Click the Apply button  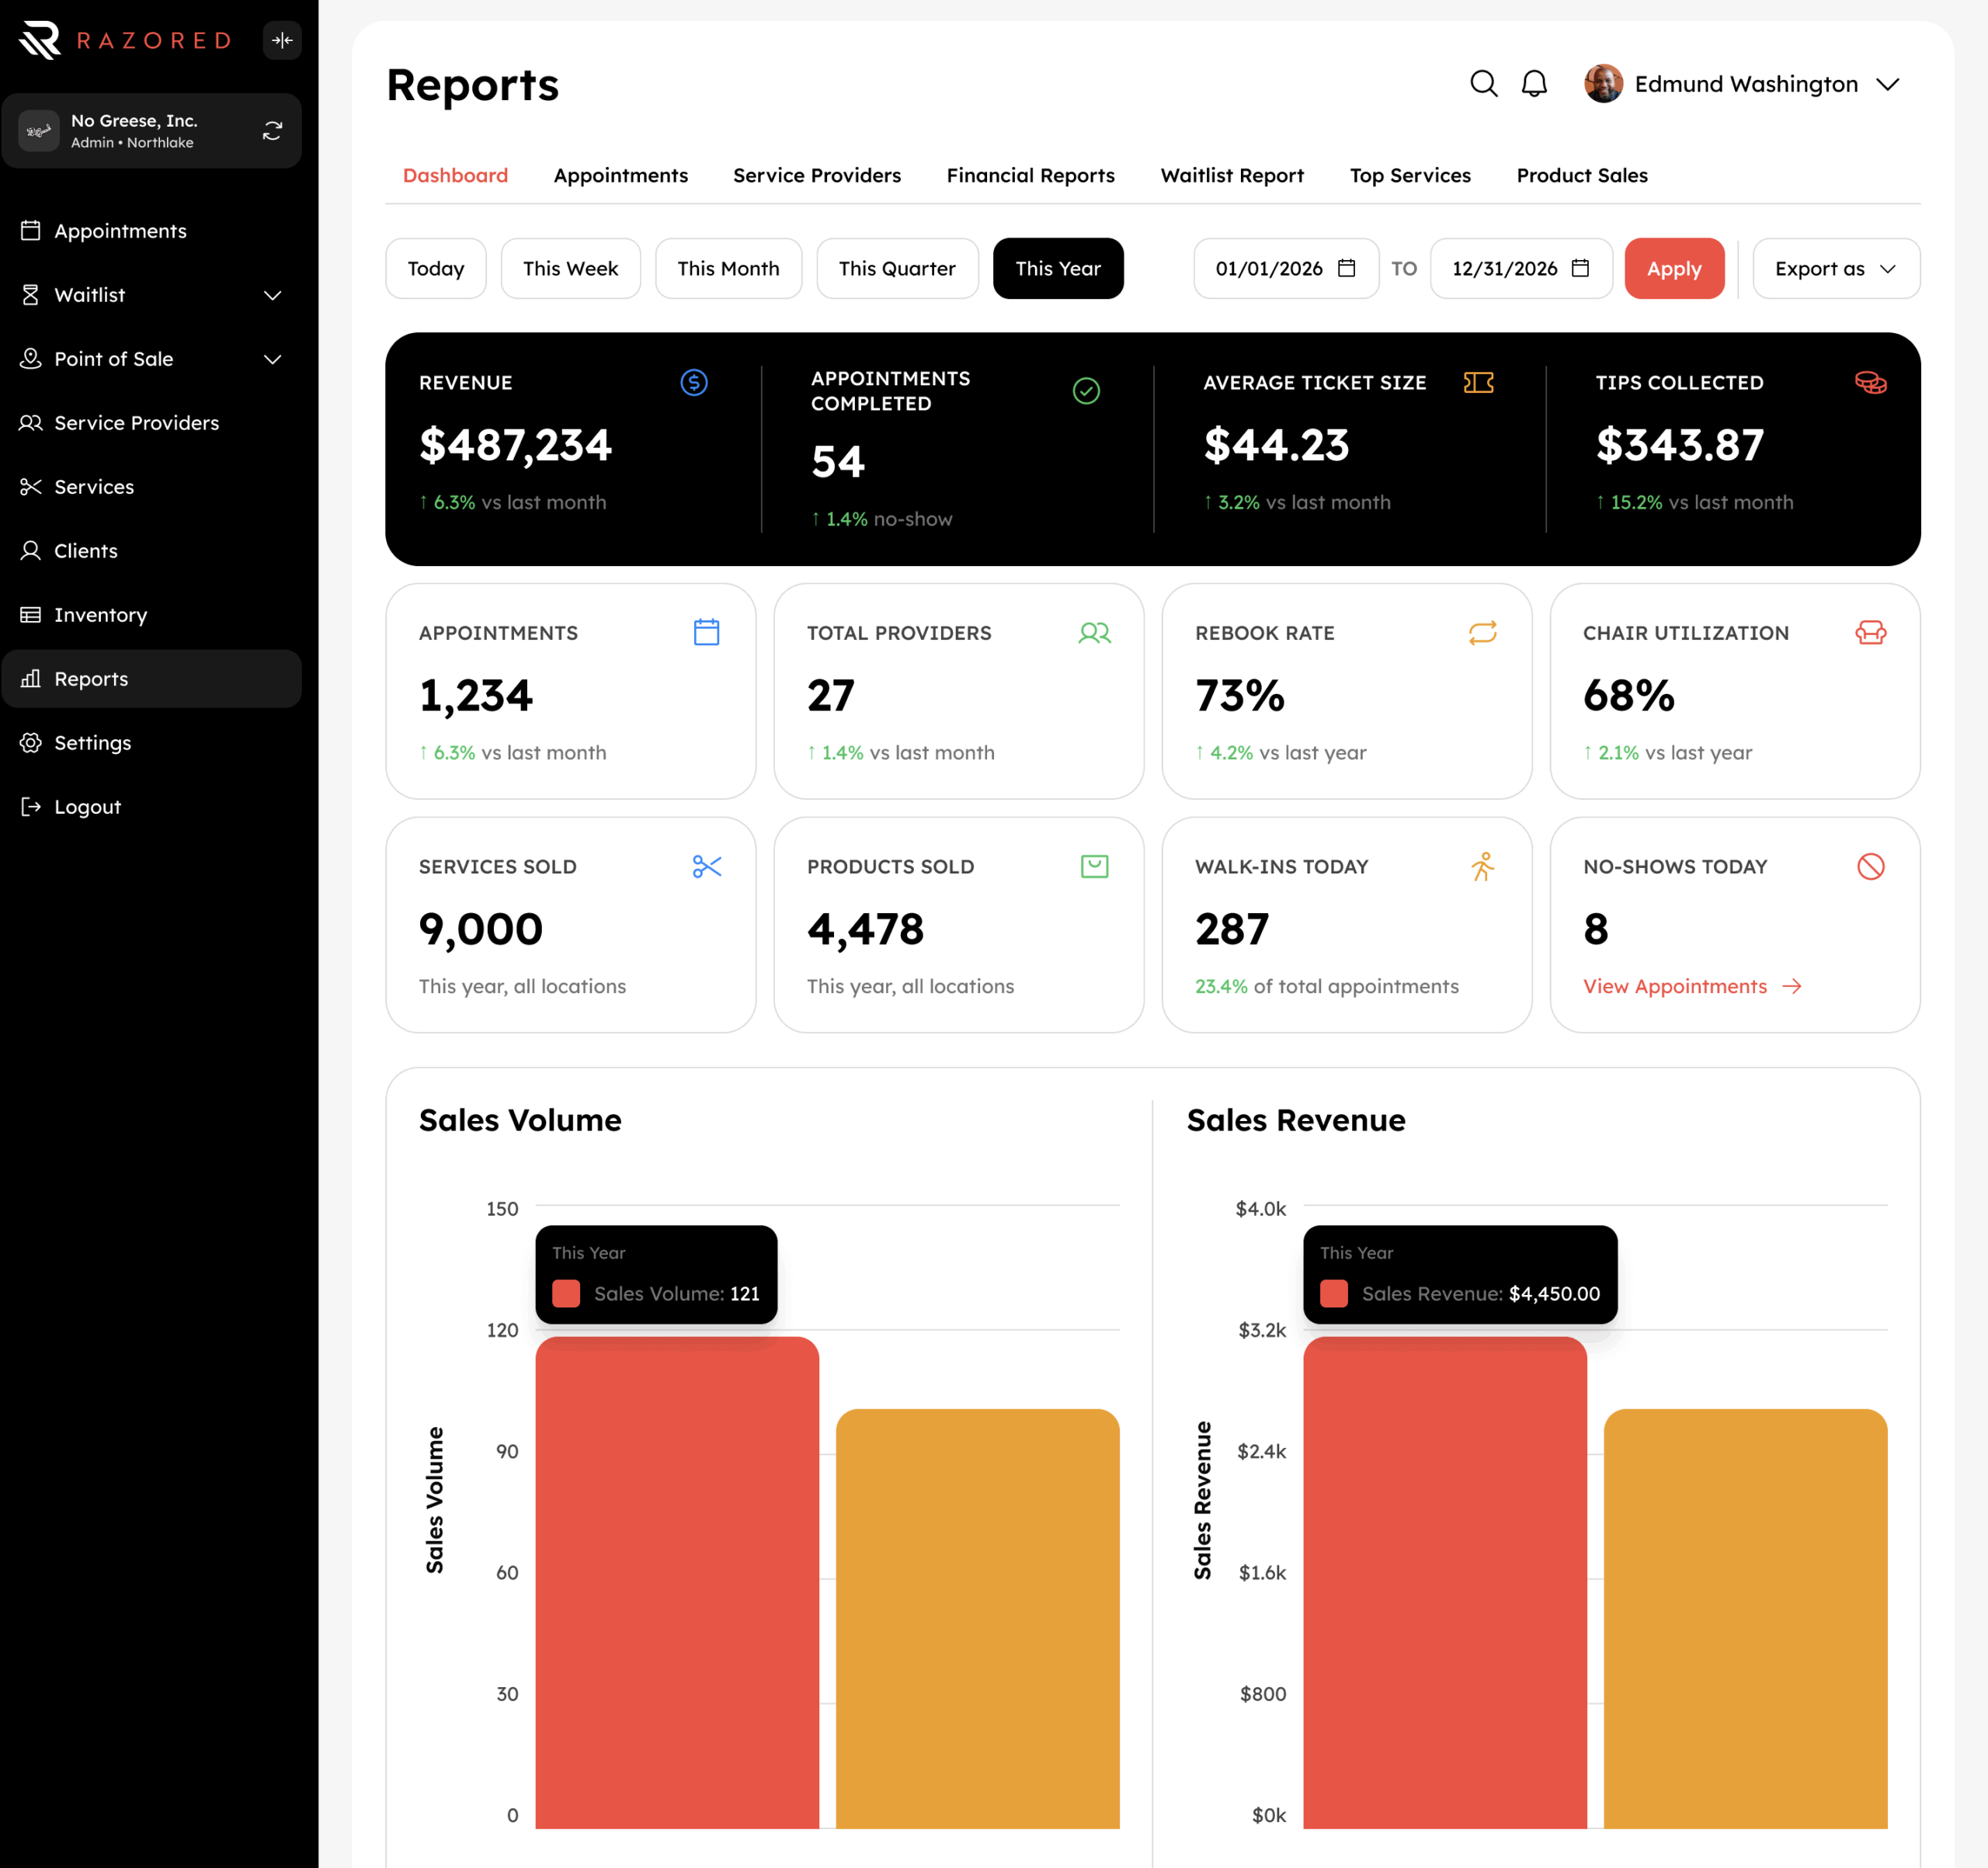pyautogui.click(x=1674, y=268)
